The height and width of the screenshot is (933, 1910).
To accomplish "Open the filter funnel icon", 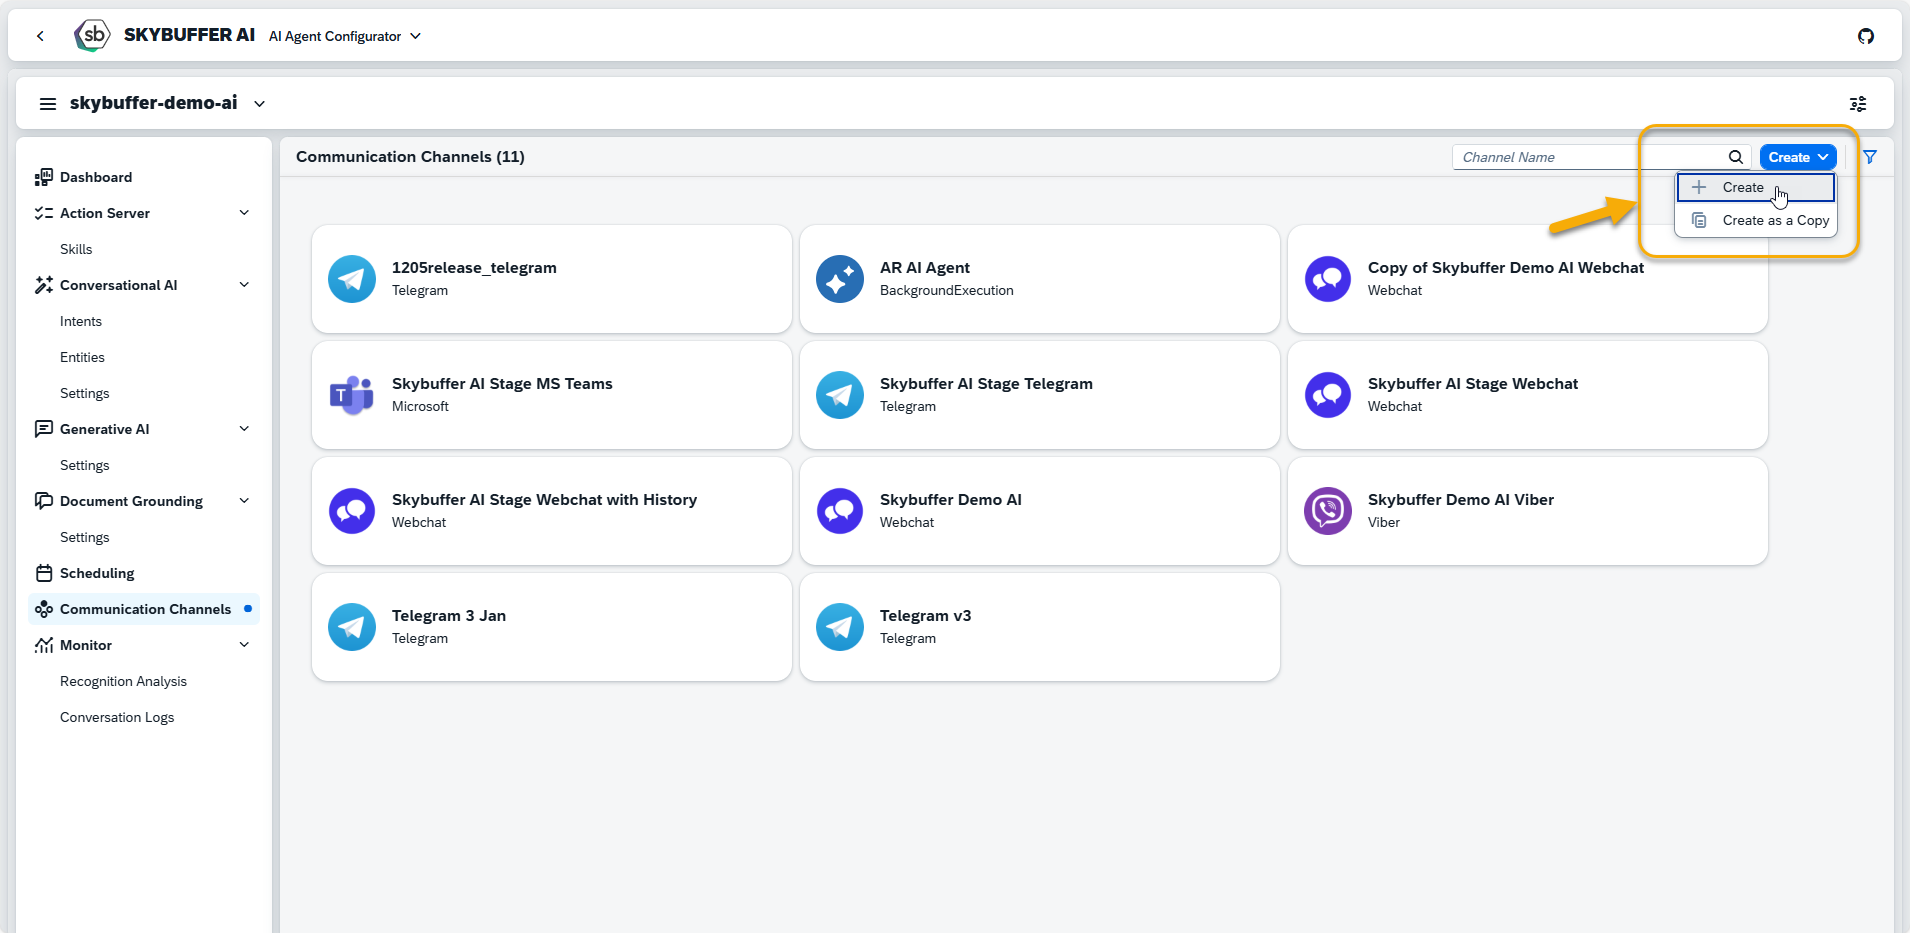I will point(1870,157).
